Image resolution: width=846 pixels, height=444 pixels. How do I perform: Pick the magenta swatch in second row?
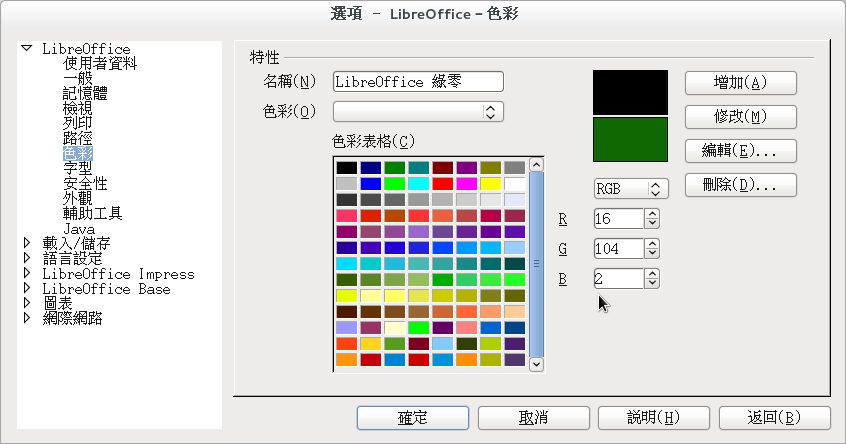pos(467,184)
